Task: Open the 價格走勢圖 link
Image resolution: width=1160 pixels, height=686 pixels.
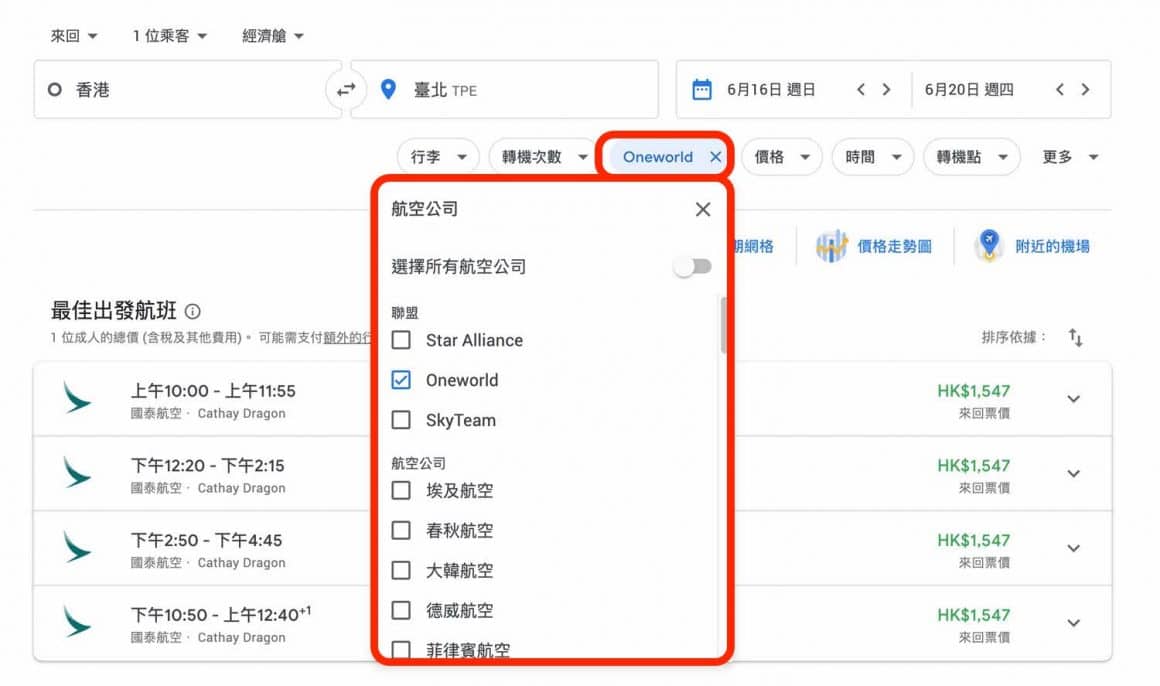Action: point(894,246)
